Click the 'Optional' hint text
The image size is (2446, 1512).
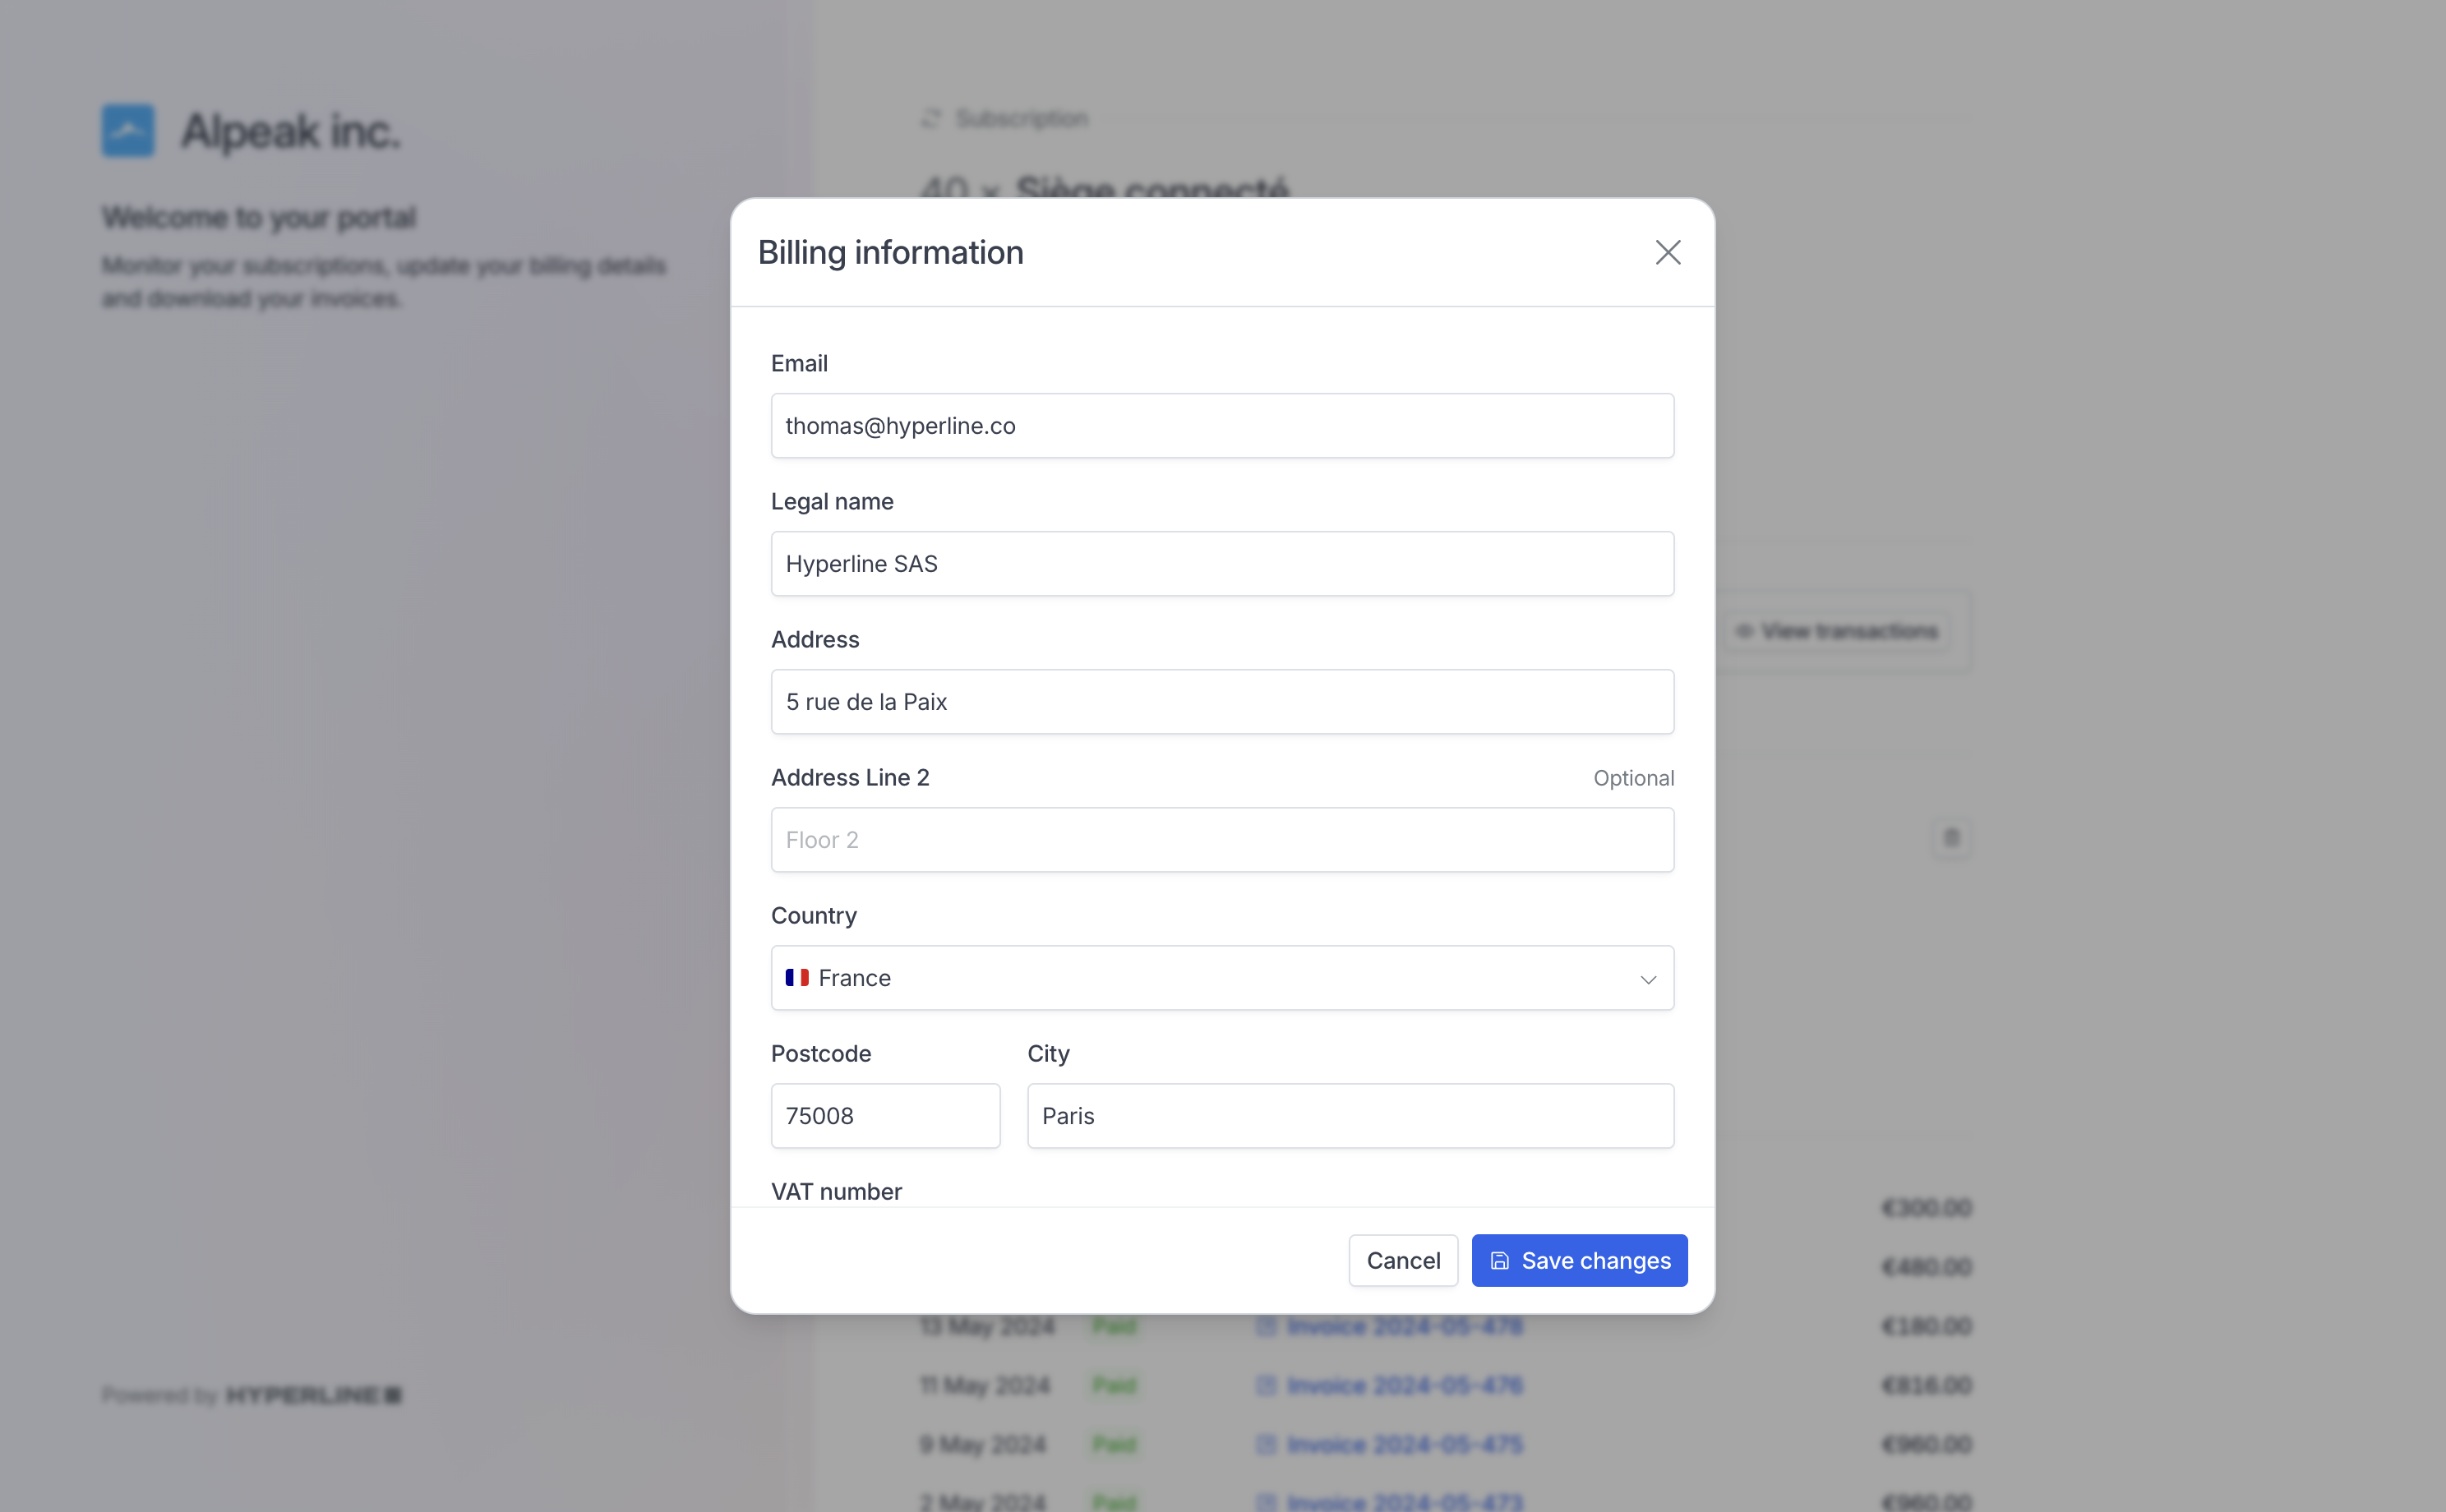1633,778
